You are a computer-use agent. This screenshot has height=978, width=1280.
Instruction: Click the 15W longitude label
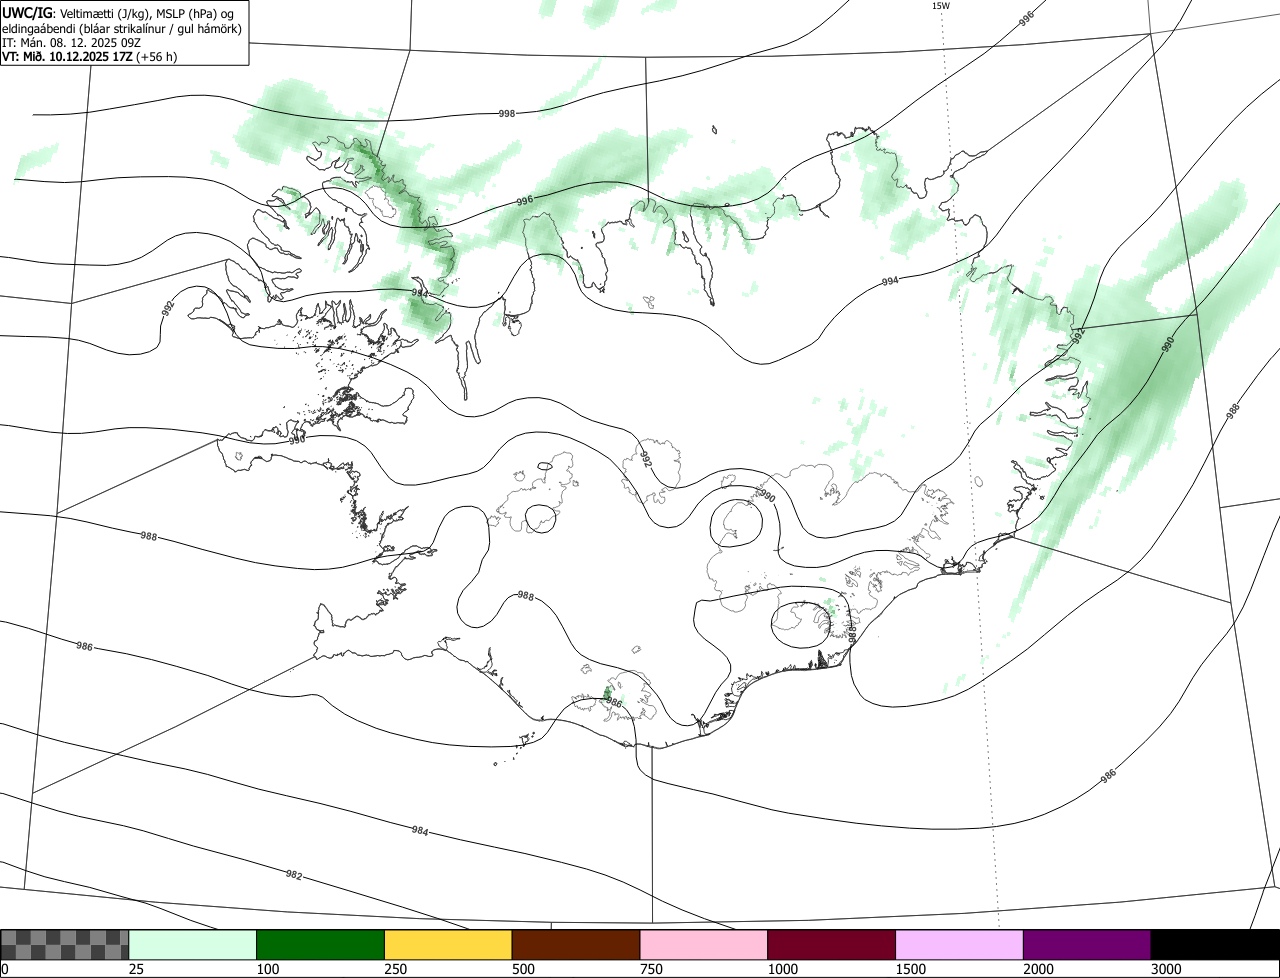coord(941,6)
